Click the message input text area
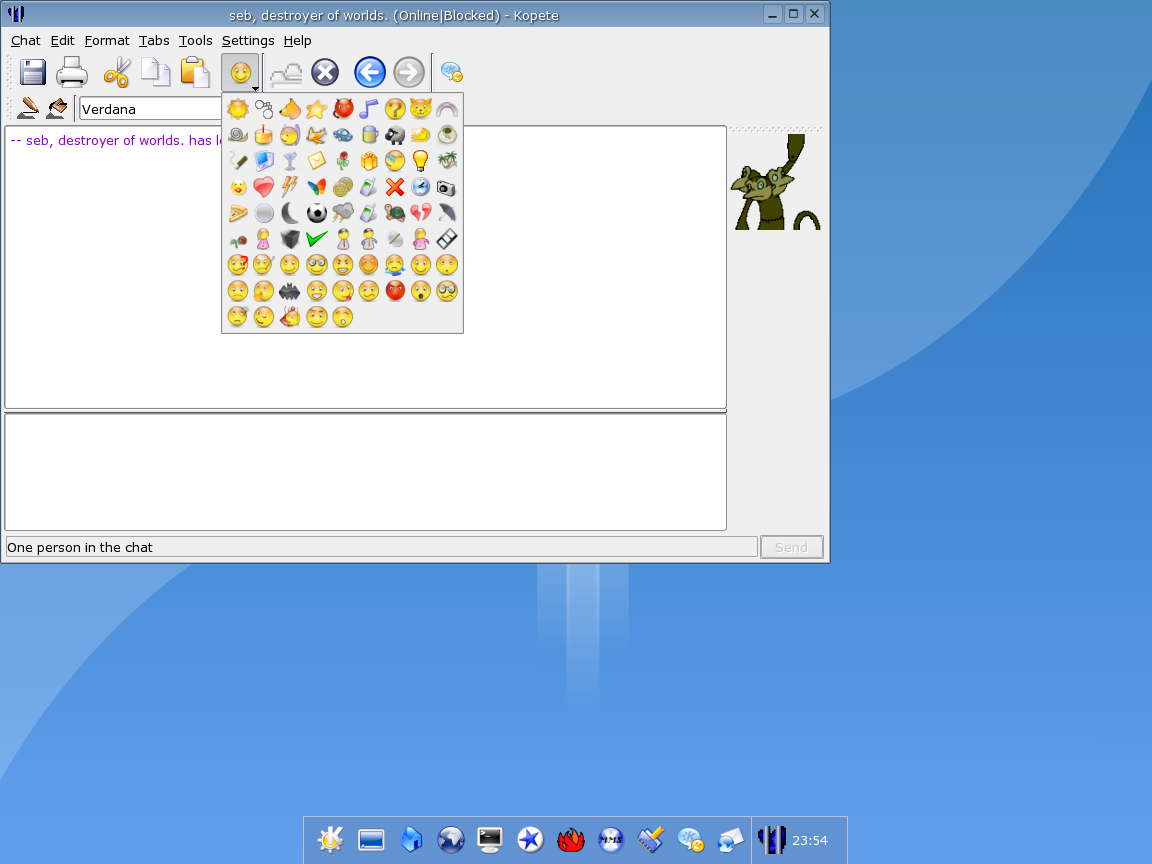Screen dimensions: 1152x864 [365, 472]
